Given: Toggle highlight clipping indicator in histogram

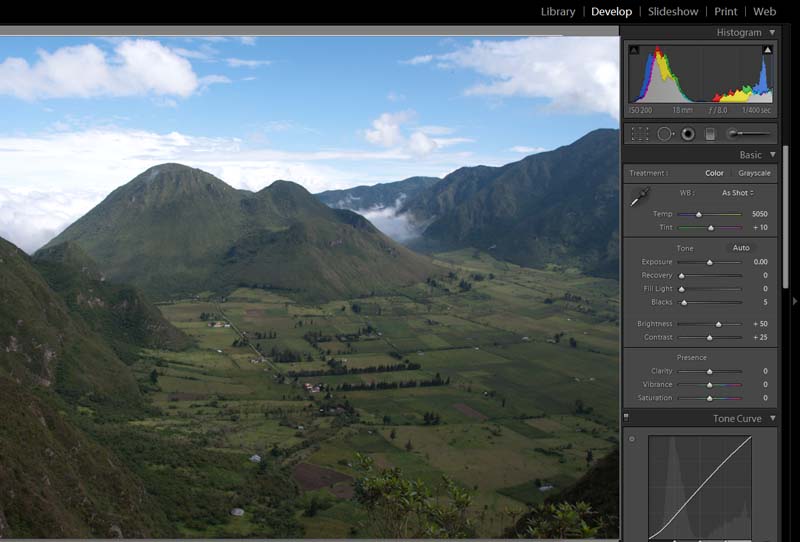Looking at the screenshot, I should (767, 50).
